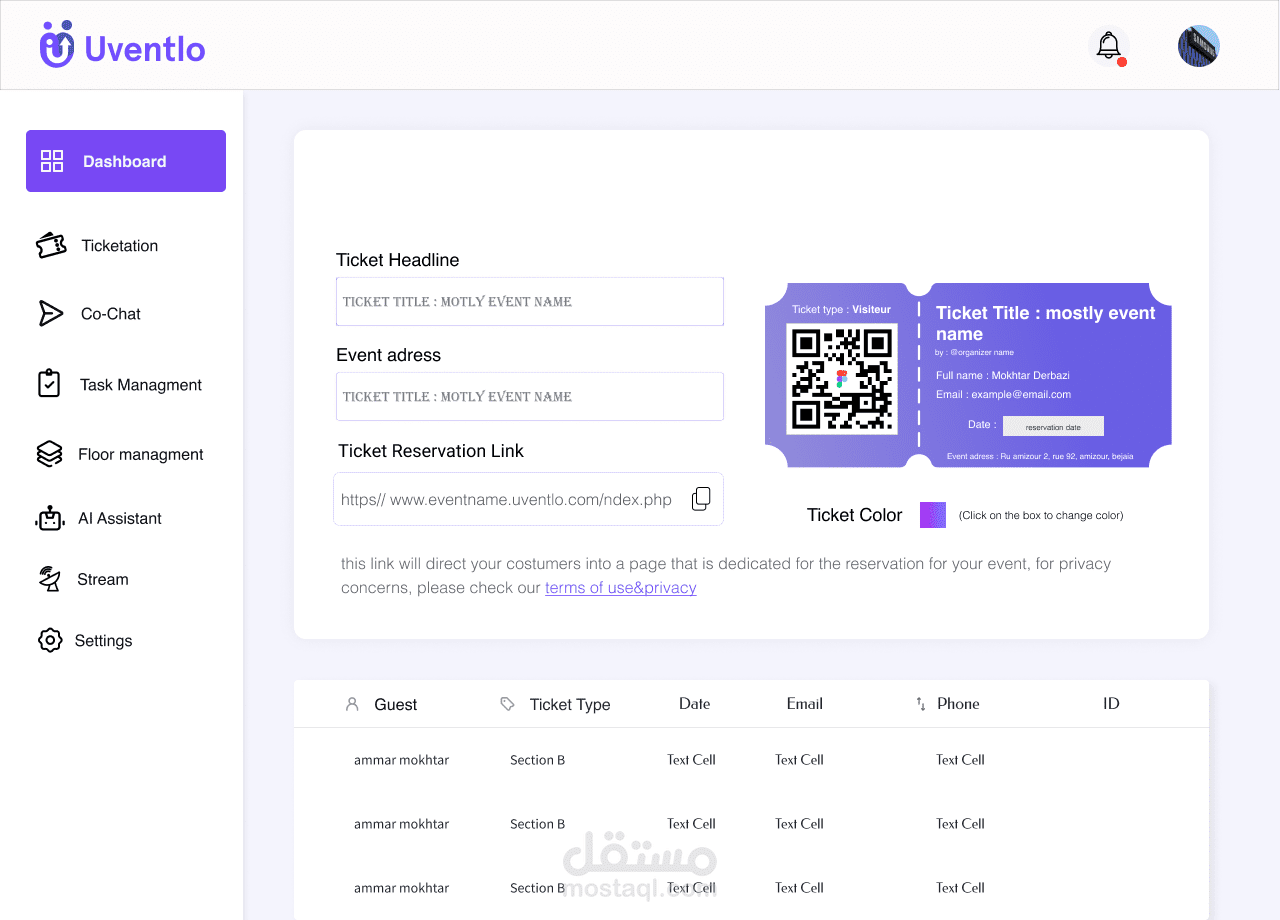
Task: Click the Uventlo logo icon
Action: 57,45
